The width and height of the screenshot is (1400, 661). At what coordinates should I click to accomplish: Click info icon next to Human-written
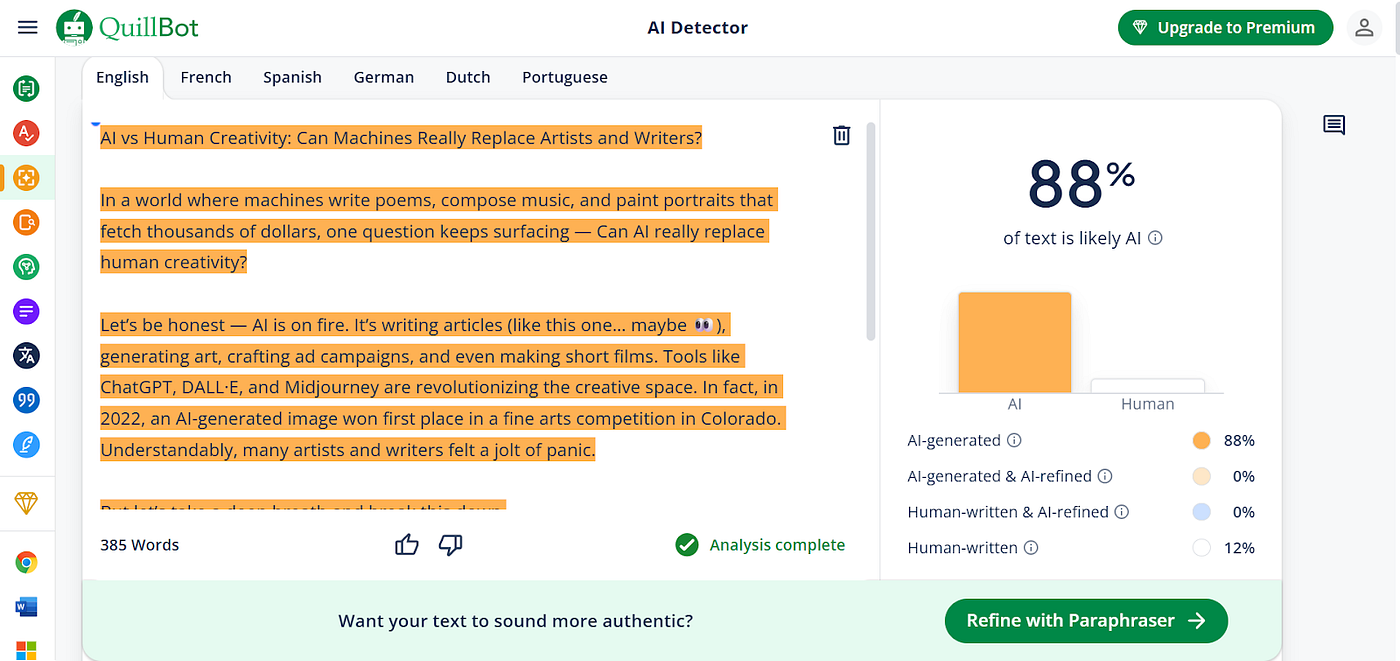[1031, 548]
